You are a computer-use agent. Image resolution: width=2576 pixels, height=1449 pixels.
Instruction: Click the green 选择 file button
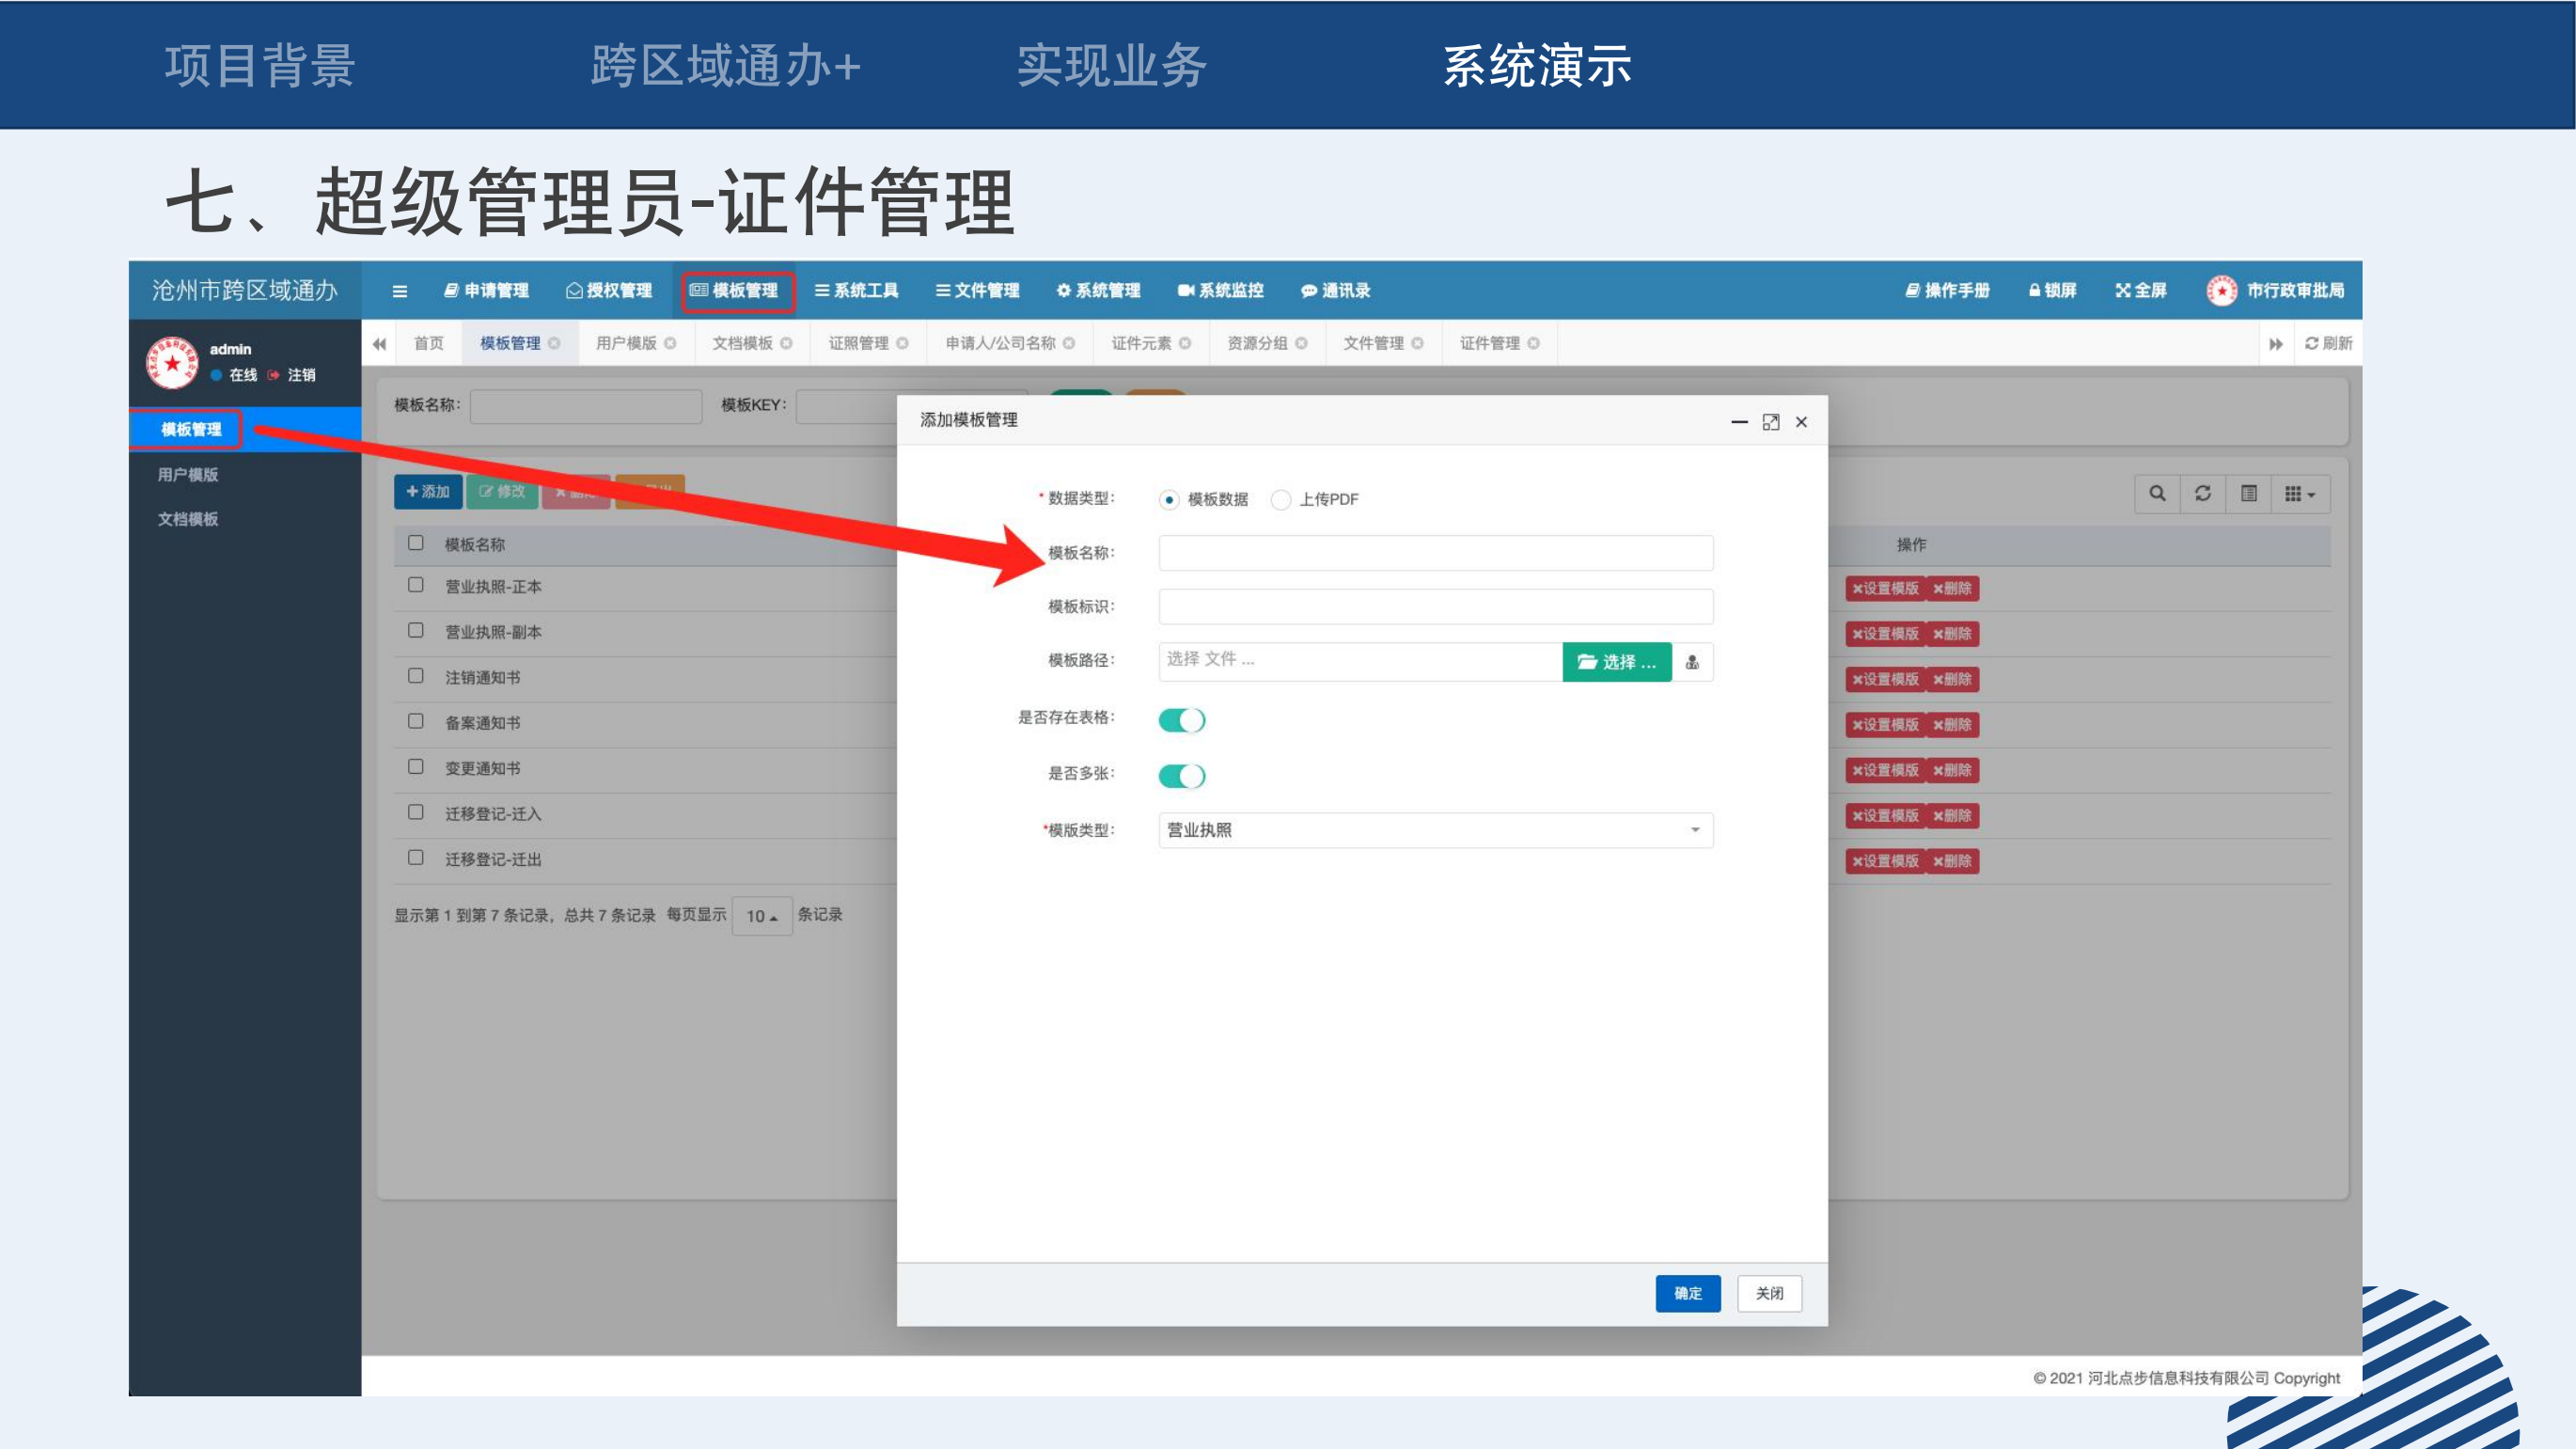click(x=1616, y=662)
